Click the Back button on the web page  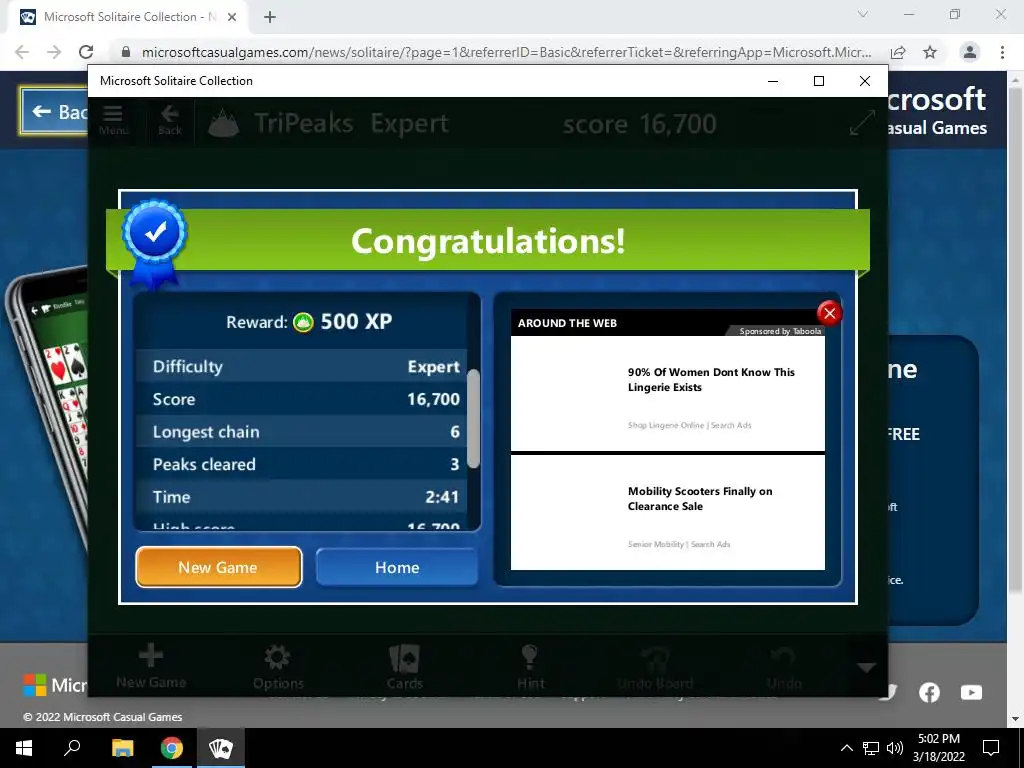(x=55, y=112)
